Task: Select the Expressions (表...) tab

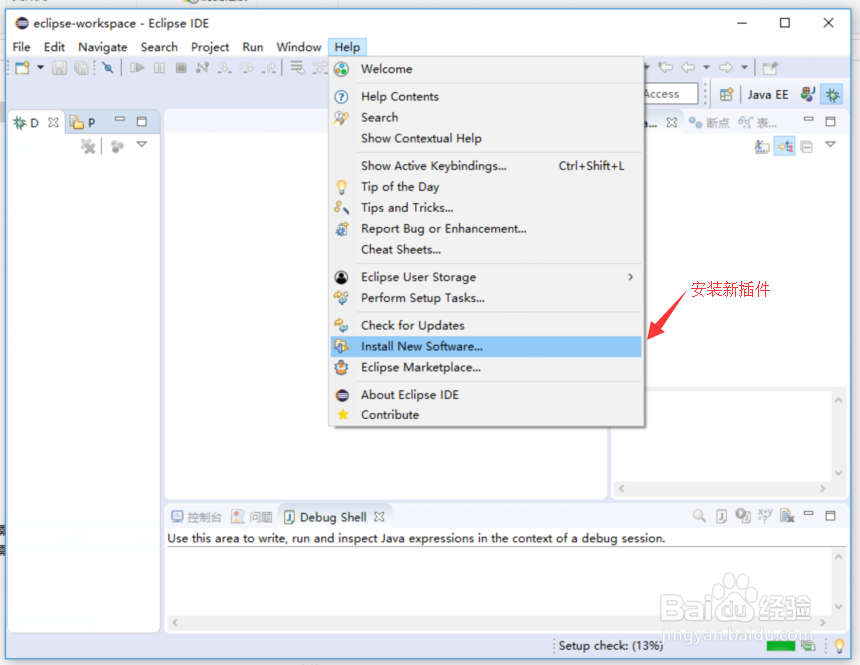Action: click(757, 122)
